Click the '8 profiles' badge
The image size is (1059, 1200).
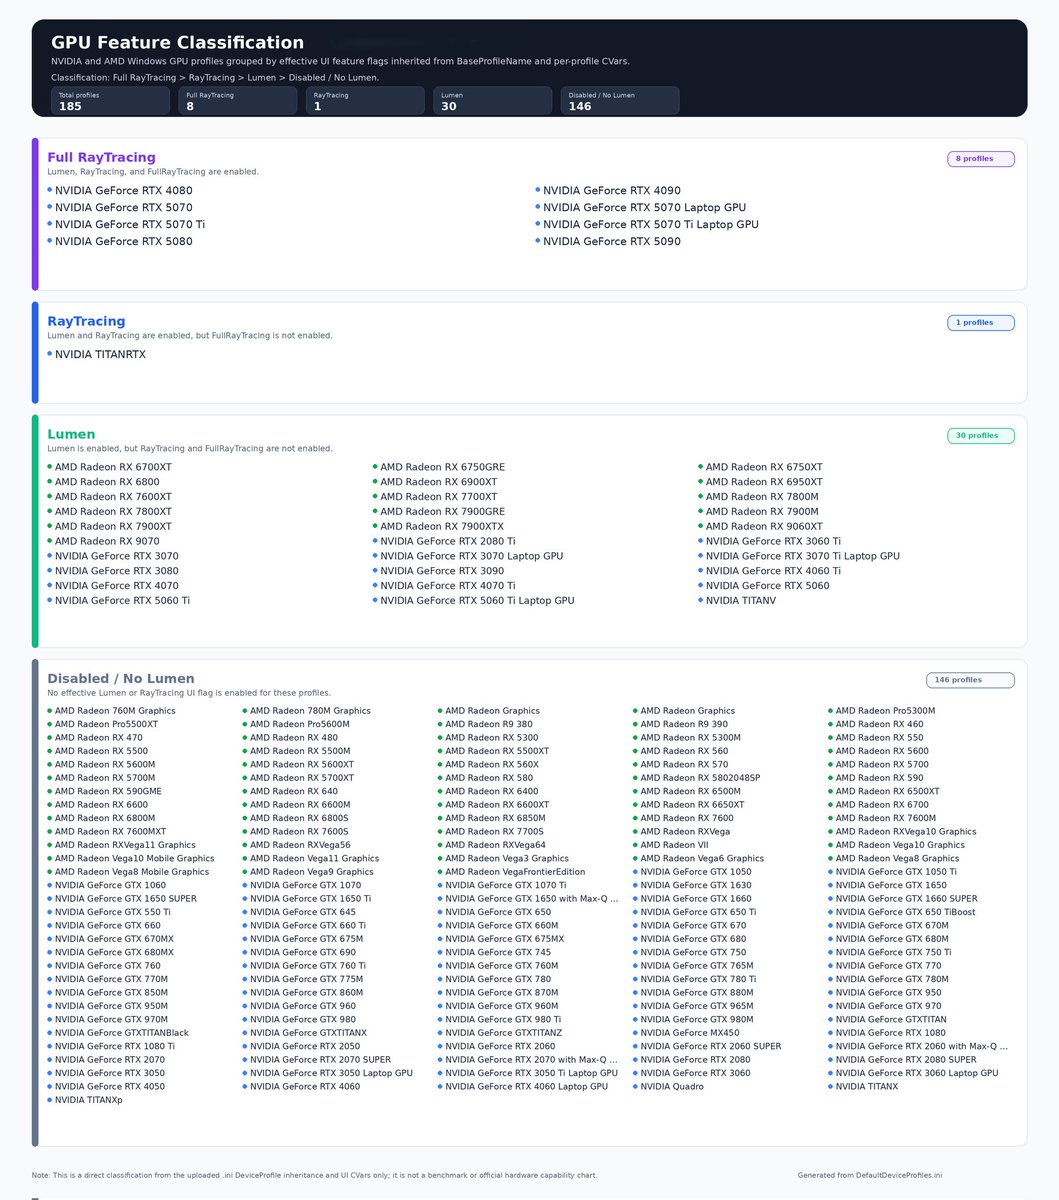[x=981, y=159]
